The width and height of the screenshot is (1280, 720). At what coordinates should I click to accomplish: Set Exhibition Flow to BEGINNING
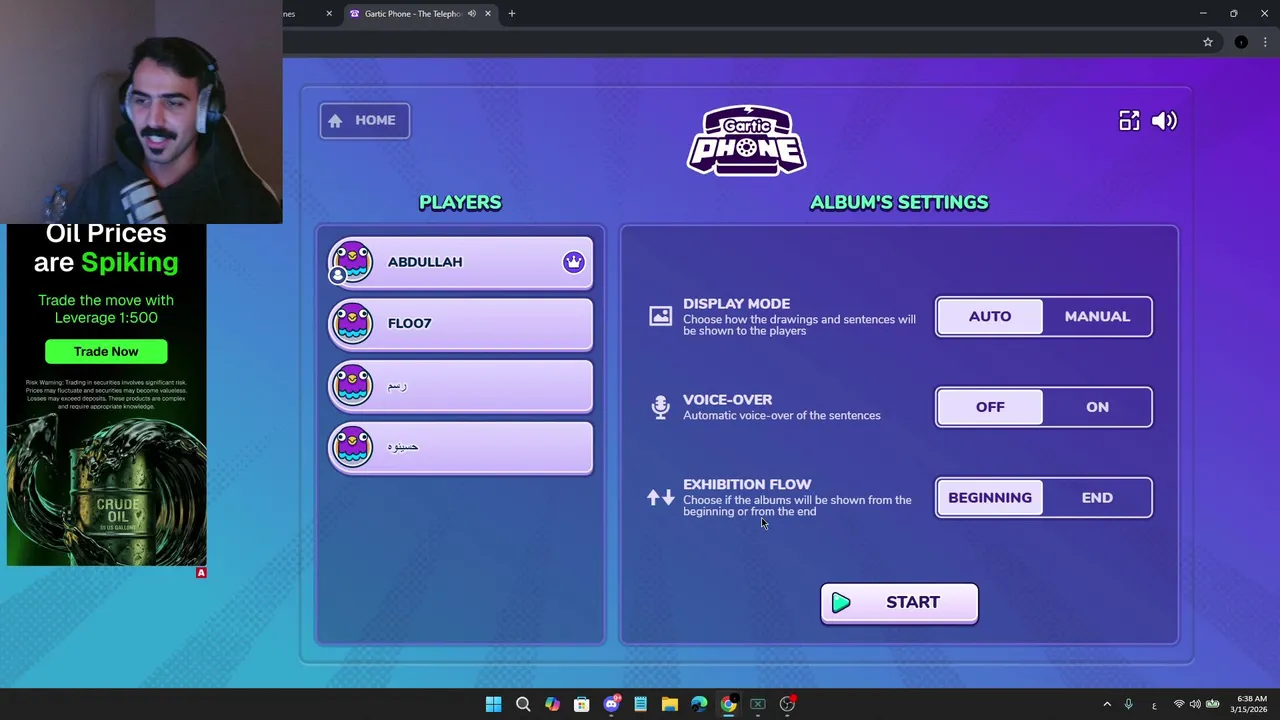pyautogui.click(x=990, y=497)
